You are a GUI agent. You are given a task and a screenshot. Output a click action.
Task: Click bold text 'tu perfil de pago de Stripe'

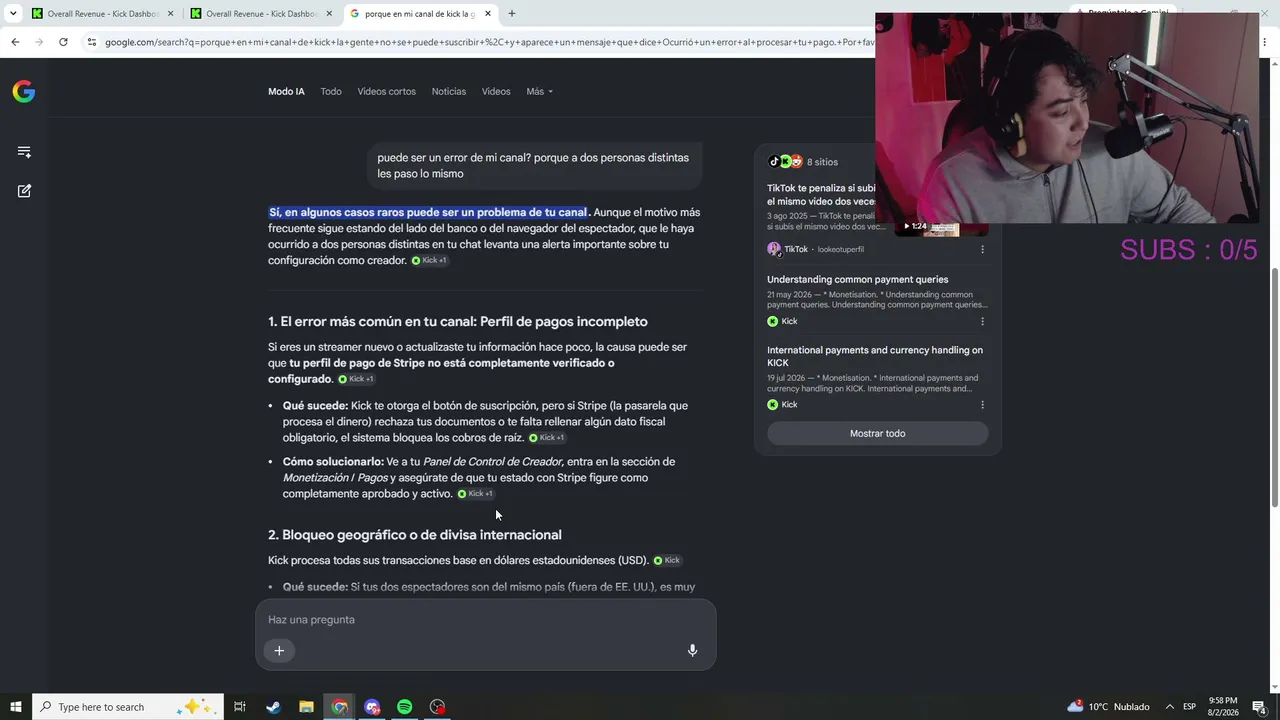[357, 363]
